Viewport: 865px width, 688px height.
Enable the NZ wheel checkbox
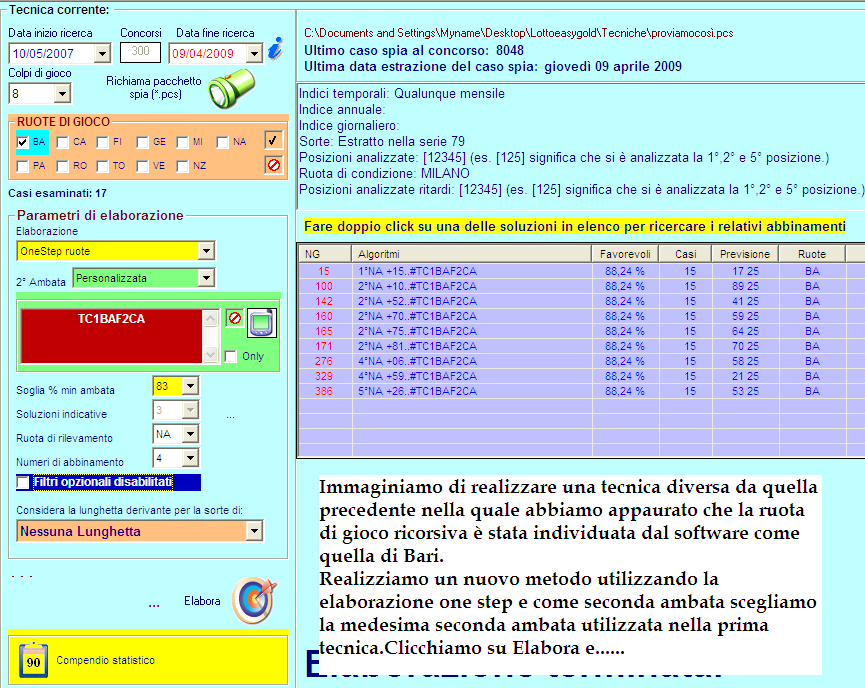tap(183, 166)
